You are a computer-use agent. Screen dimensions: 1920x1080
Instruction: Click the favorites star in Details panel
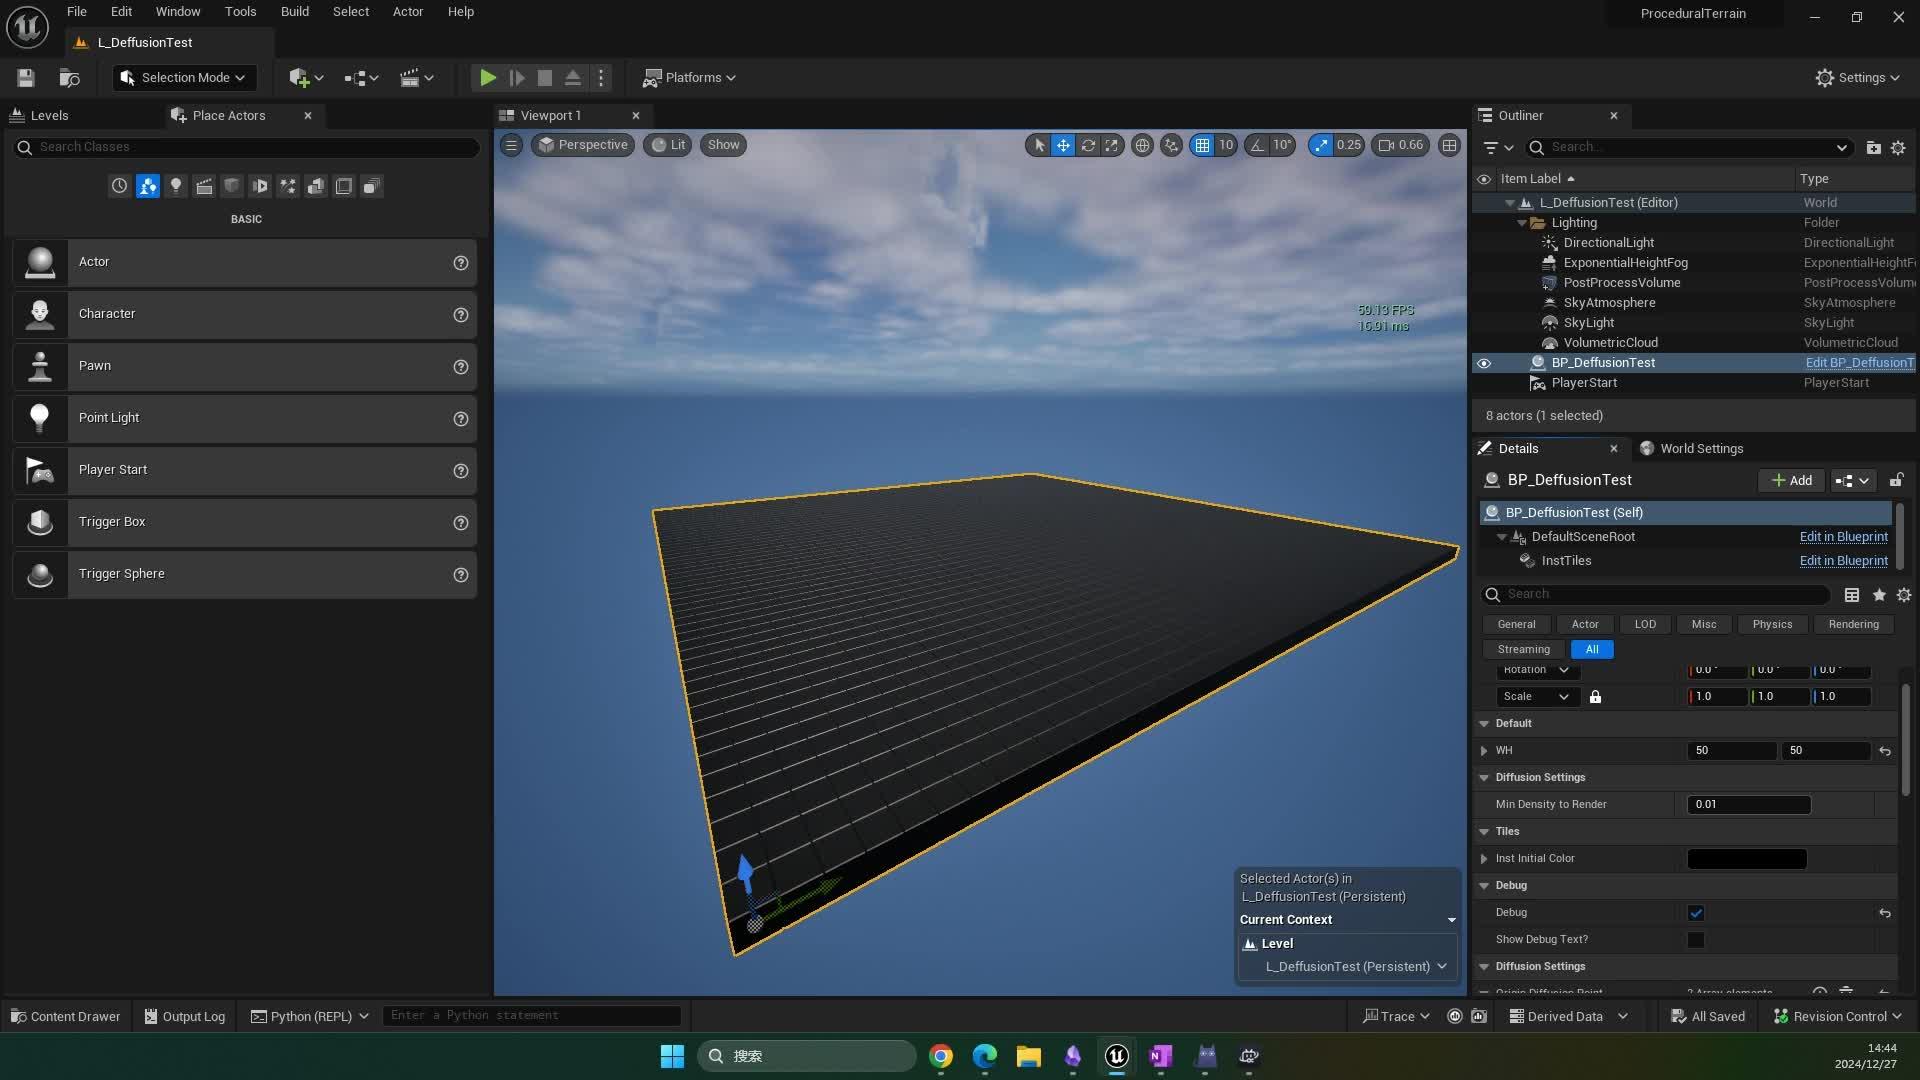tap(1879, 595)
